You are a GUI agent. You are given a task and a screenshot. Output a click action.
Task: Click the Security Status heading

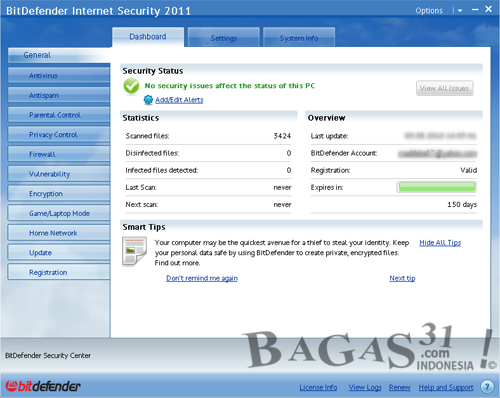[153, 71]
